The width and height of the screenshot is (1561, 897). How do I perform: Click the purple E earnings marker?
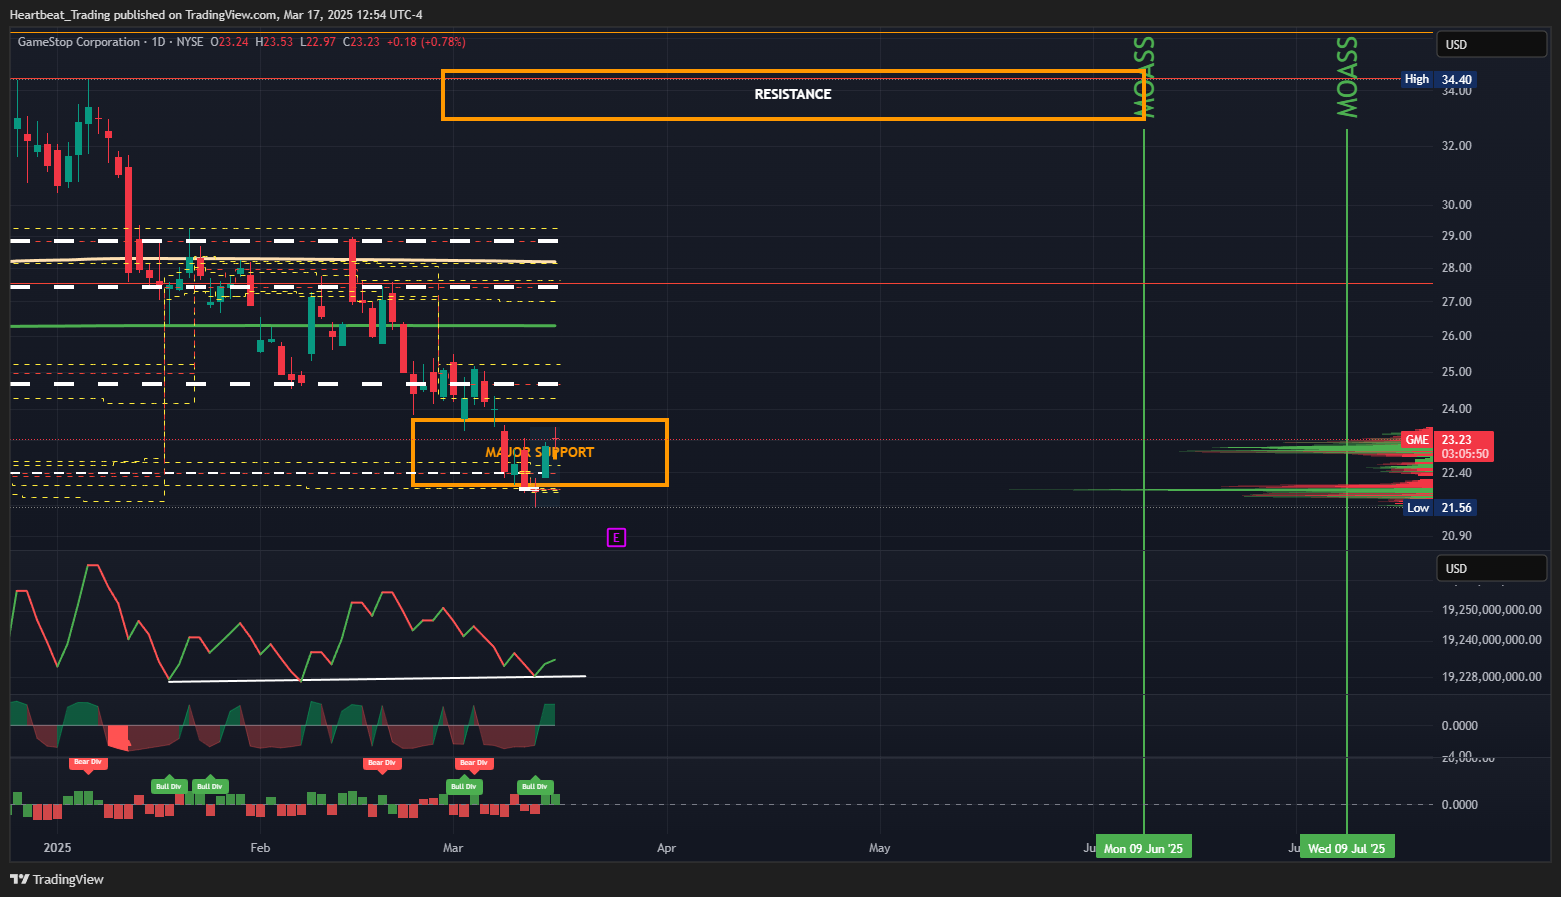click(616, 538)
